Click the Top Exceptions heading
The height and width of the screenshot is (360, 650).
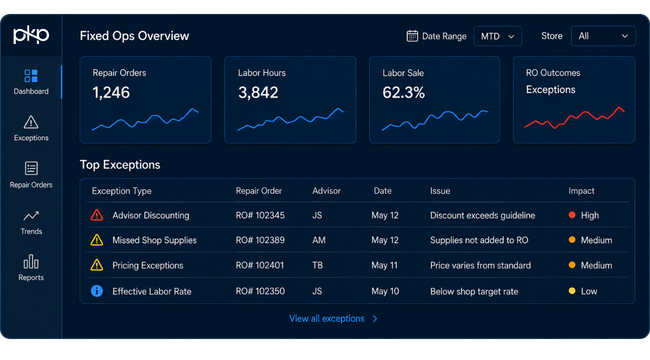[x=120, y=165]
